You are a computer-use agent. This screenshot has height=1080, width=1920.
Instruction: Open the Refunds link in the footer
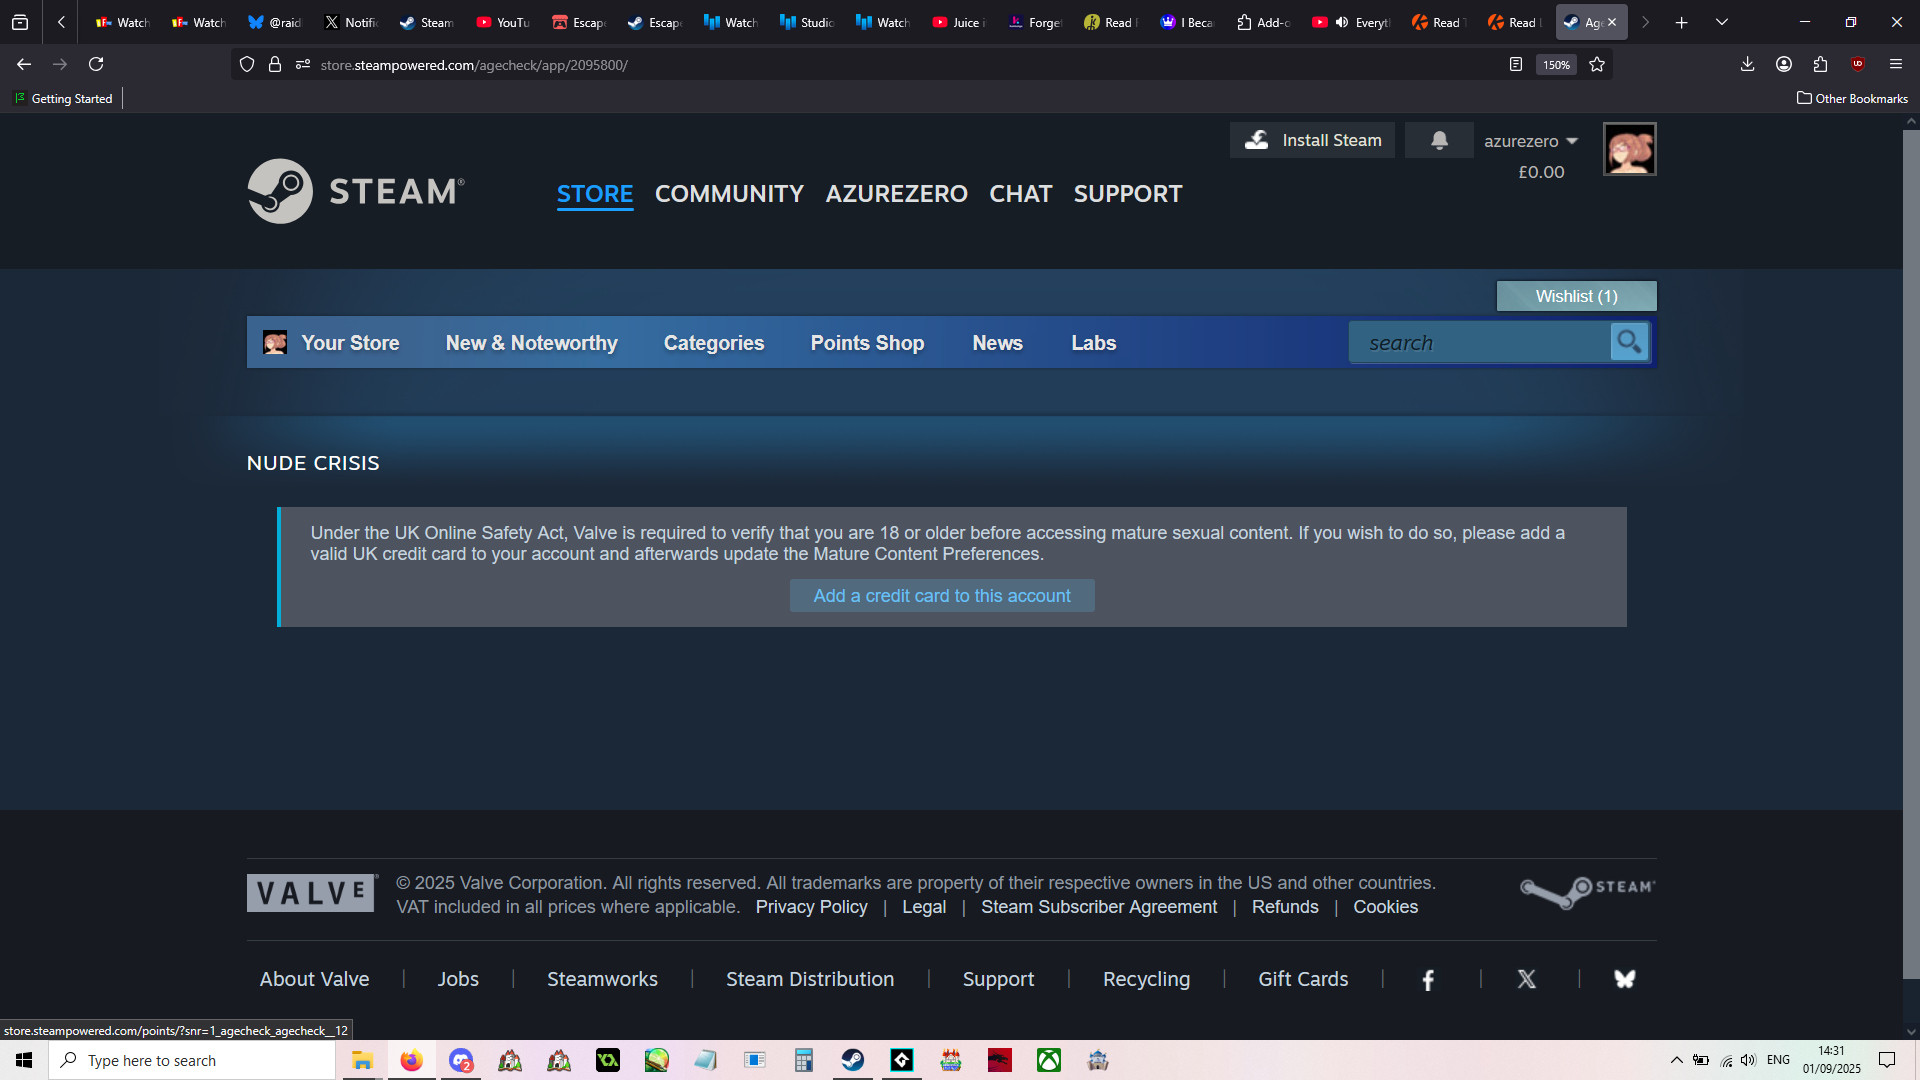[1285, 907]
